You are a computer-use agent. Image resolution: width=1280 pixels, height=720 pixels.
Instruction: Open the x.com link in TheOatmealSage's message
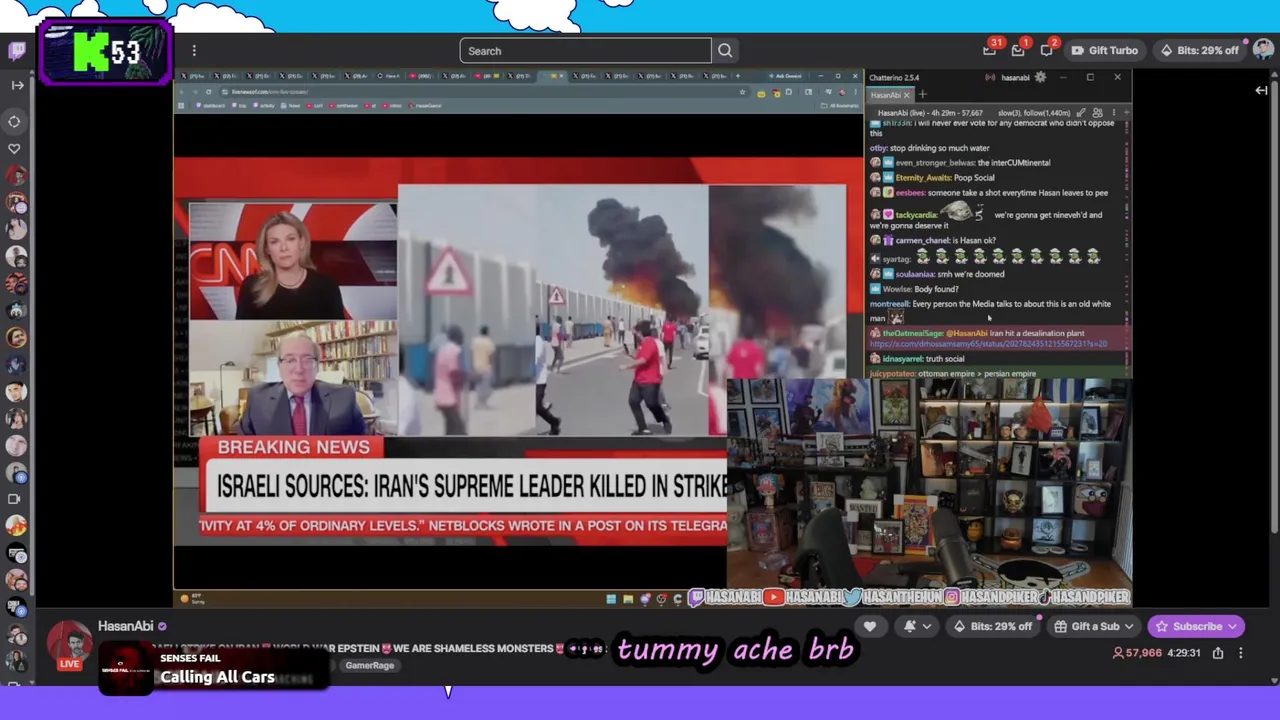tap(988, 344)
